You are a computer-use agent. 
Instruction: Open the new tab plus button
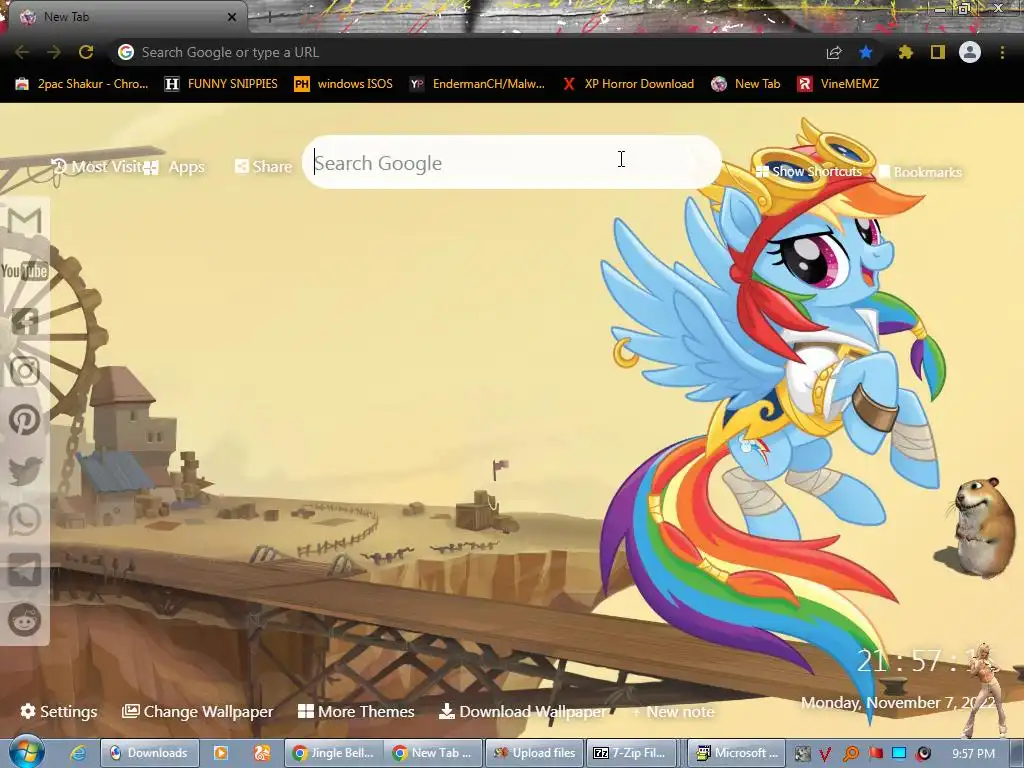(x=268, y=17)
